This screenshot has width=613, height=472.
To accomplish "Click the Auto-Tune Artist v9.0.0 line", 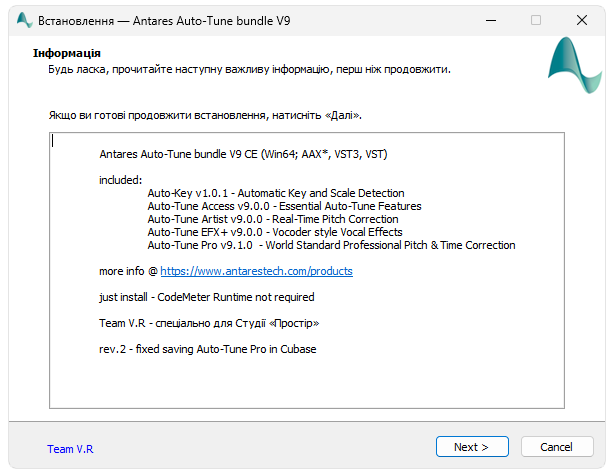I will [273, 219].
